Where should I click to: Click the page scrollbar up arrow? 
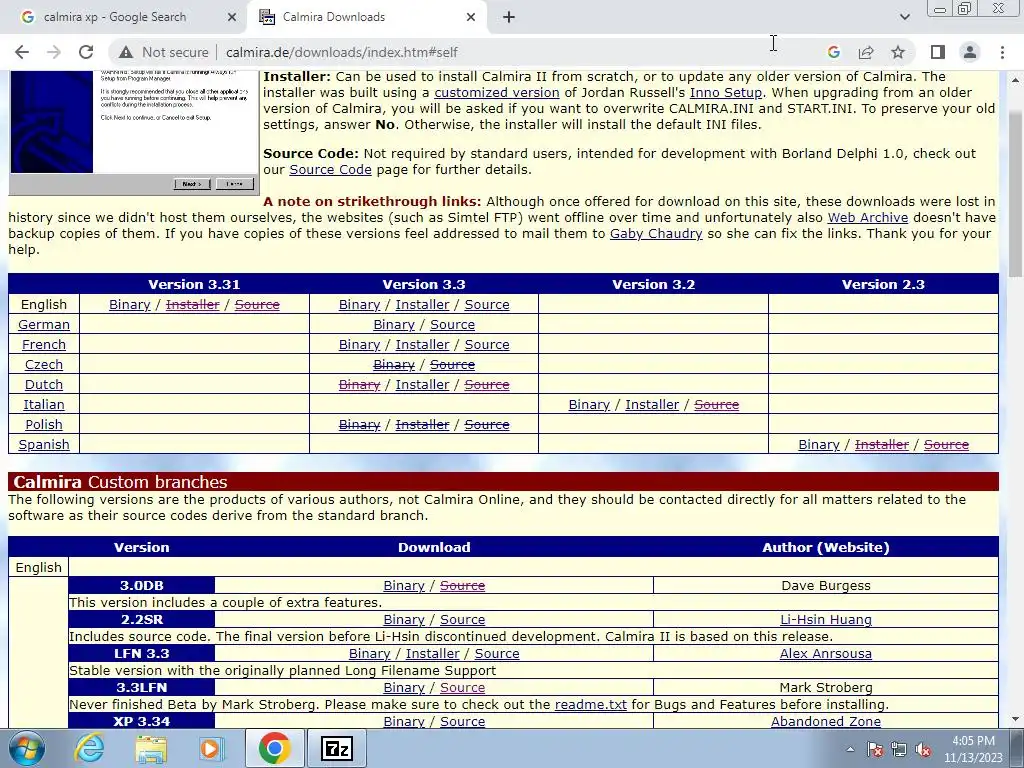1016,80
